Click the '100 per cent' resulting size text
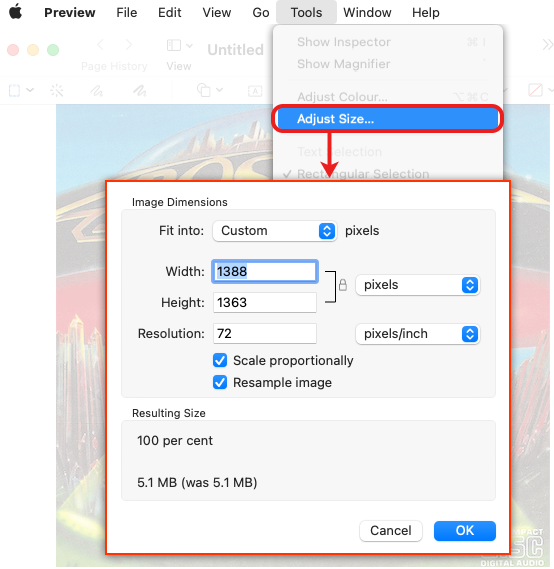Viewport: 554px width, 569px height. coord(175,441)
